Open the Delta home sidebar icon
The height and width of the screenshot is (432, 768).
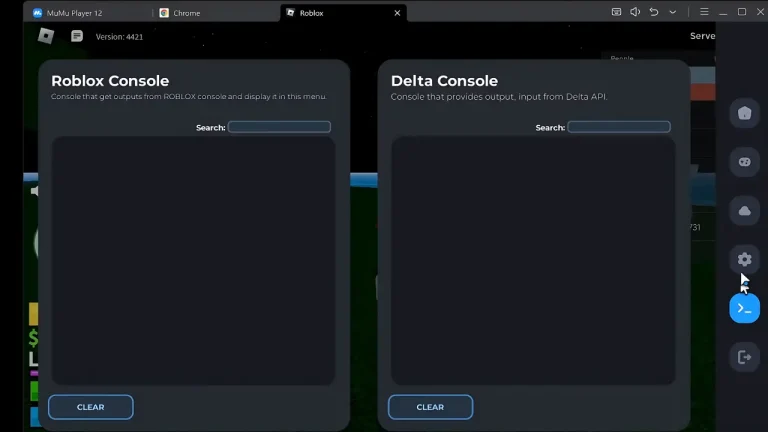744,113
